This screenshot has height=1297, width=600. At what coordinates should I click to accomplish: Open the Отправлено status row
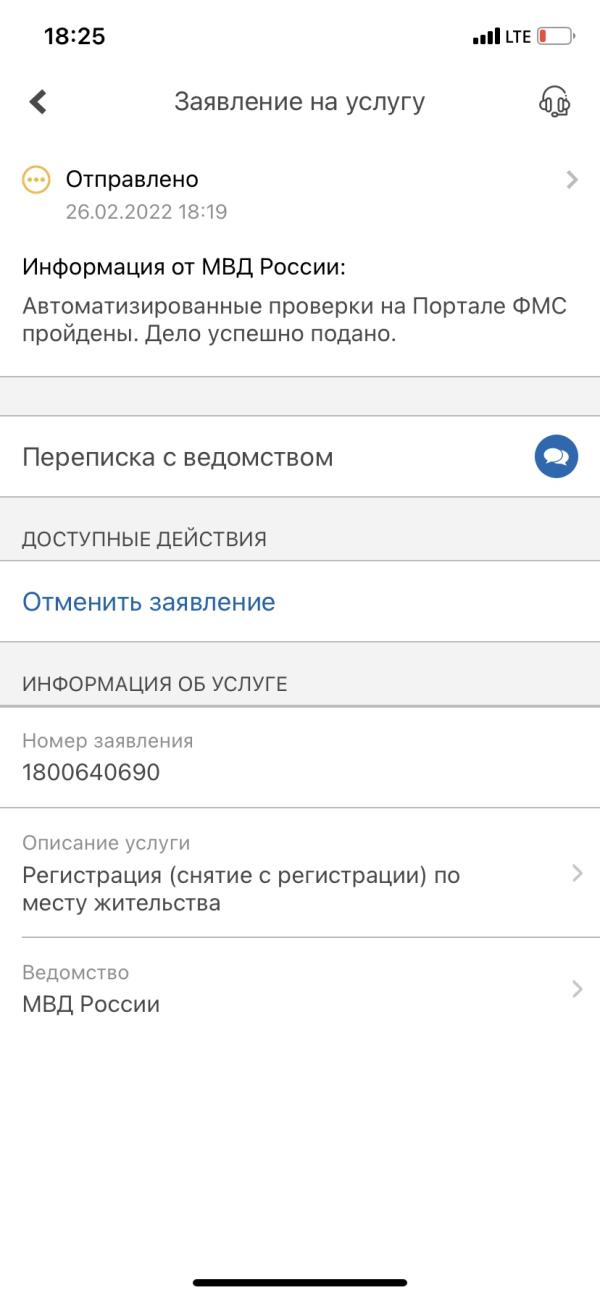300,194
